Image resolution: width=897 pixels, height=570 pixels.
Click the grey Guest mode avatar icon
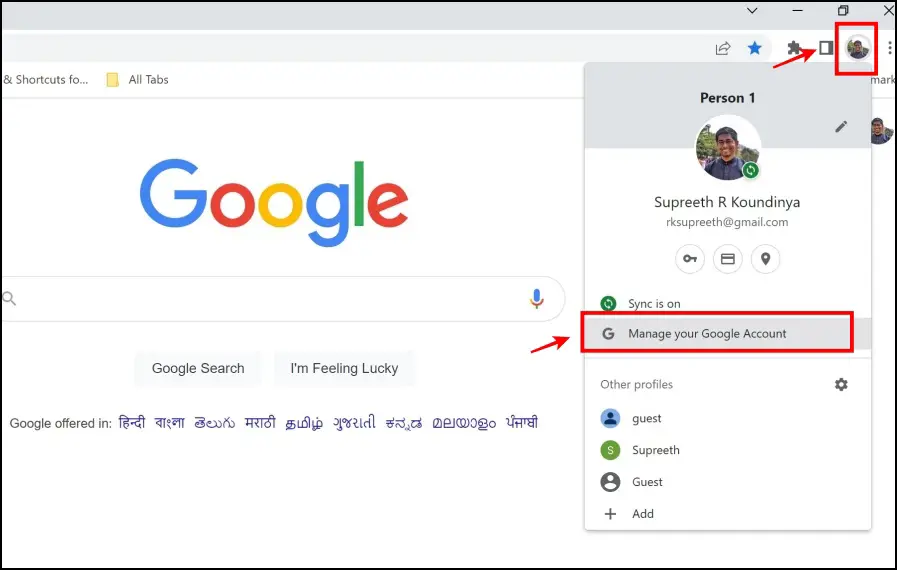point(610,482)
